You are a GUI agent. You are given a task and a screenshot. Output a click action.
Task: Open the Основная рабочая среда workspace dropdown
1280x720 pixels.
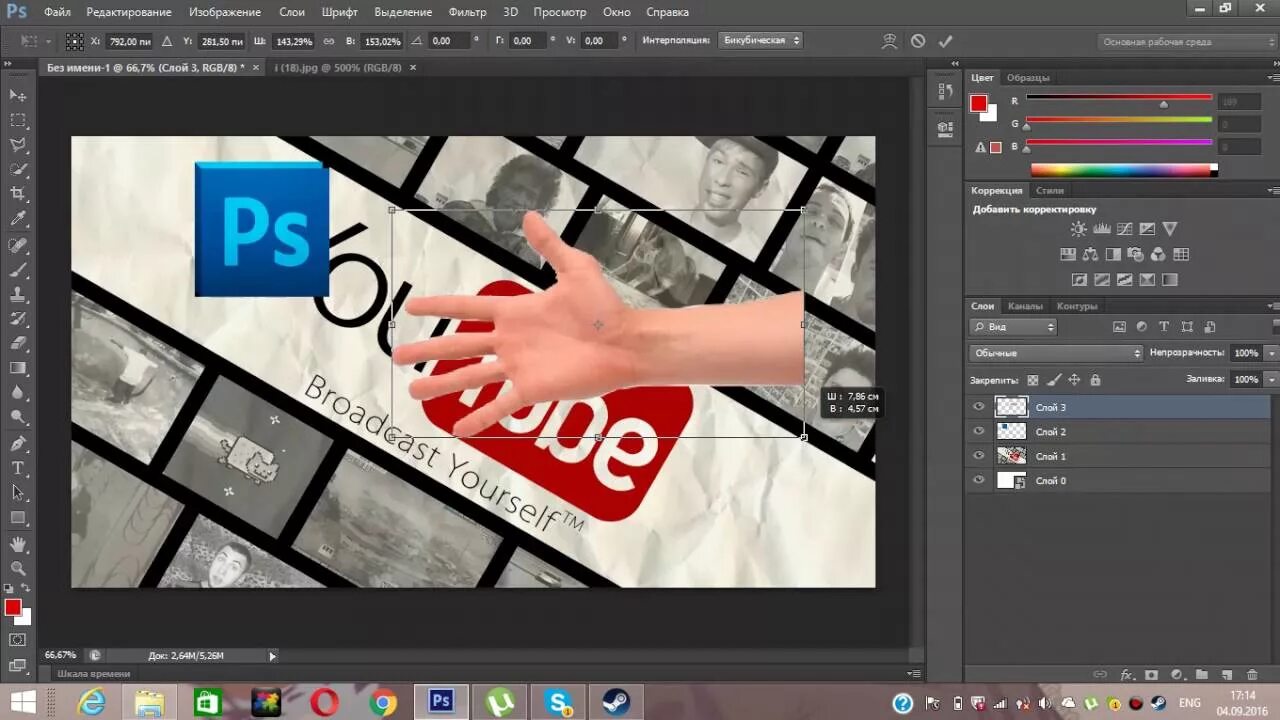coord(1186,42)
